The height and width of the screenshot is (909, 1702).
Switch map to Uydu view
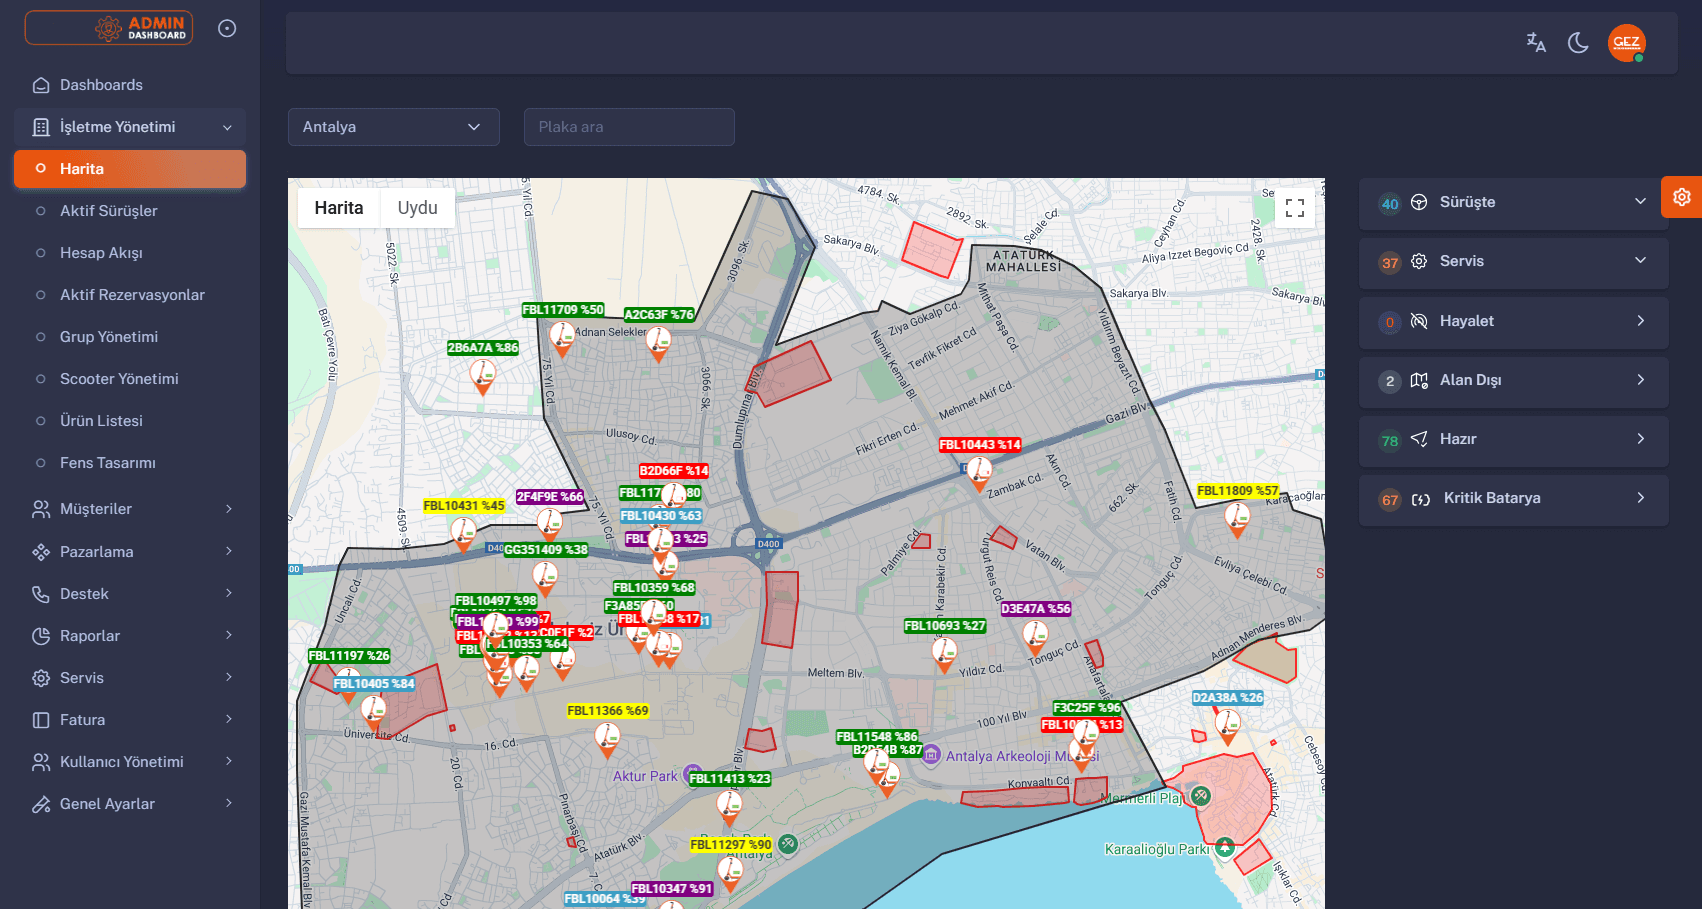[x=418, y=208]
